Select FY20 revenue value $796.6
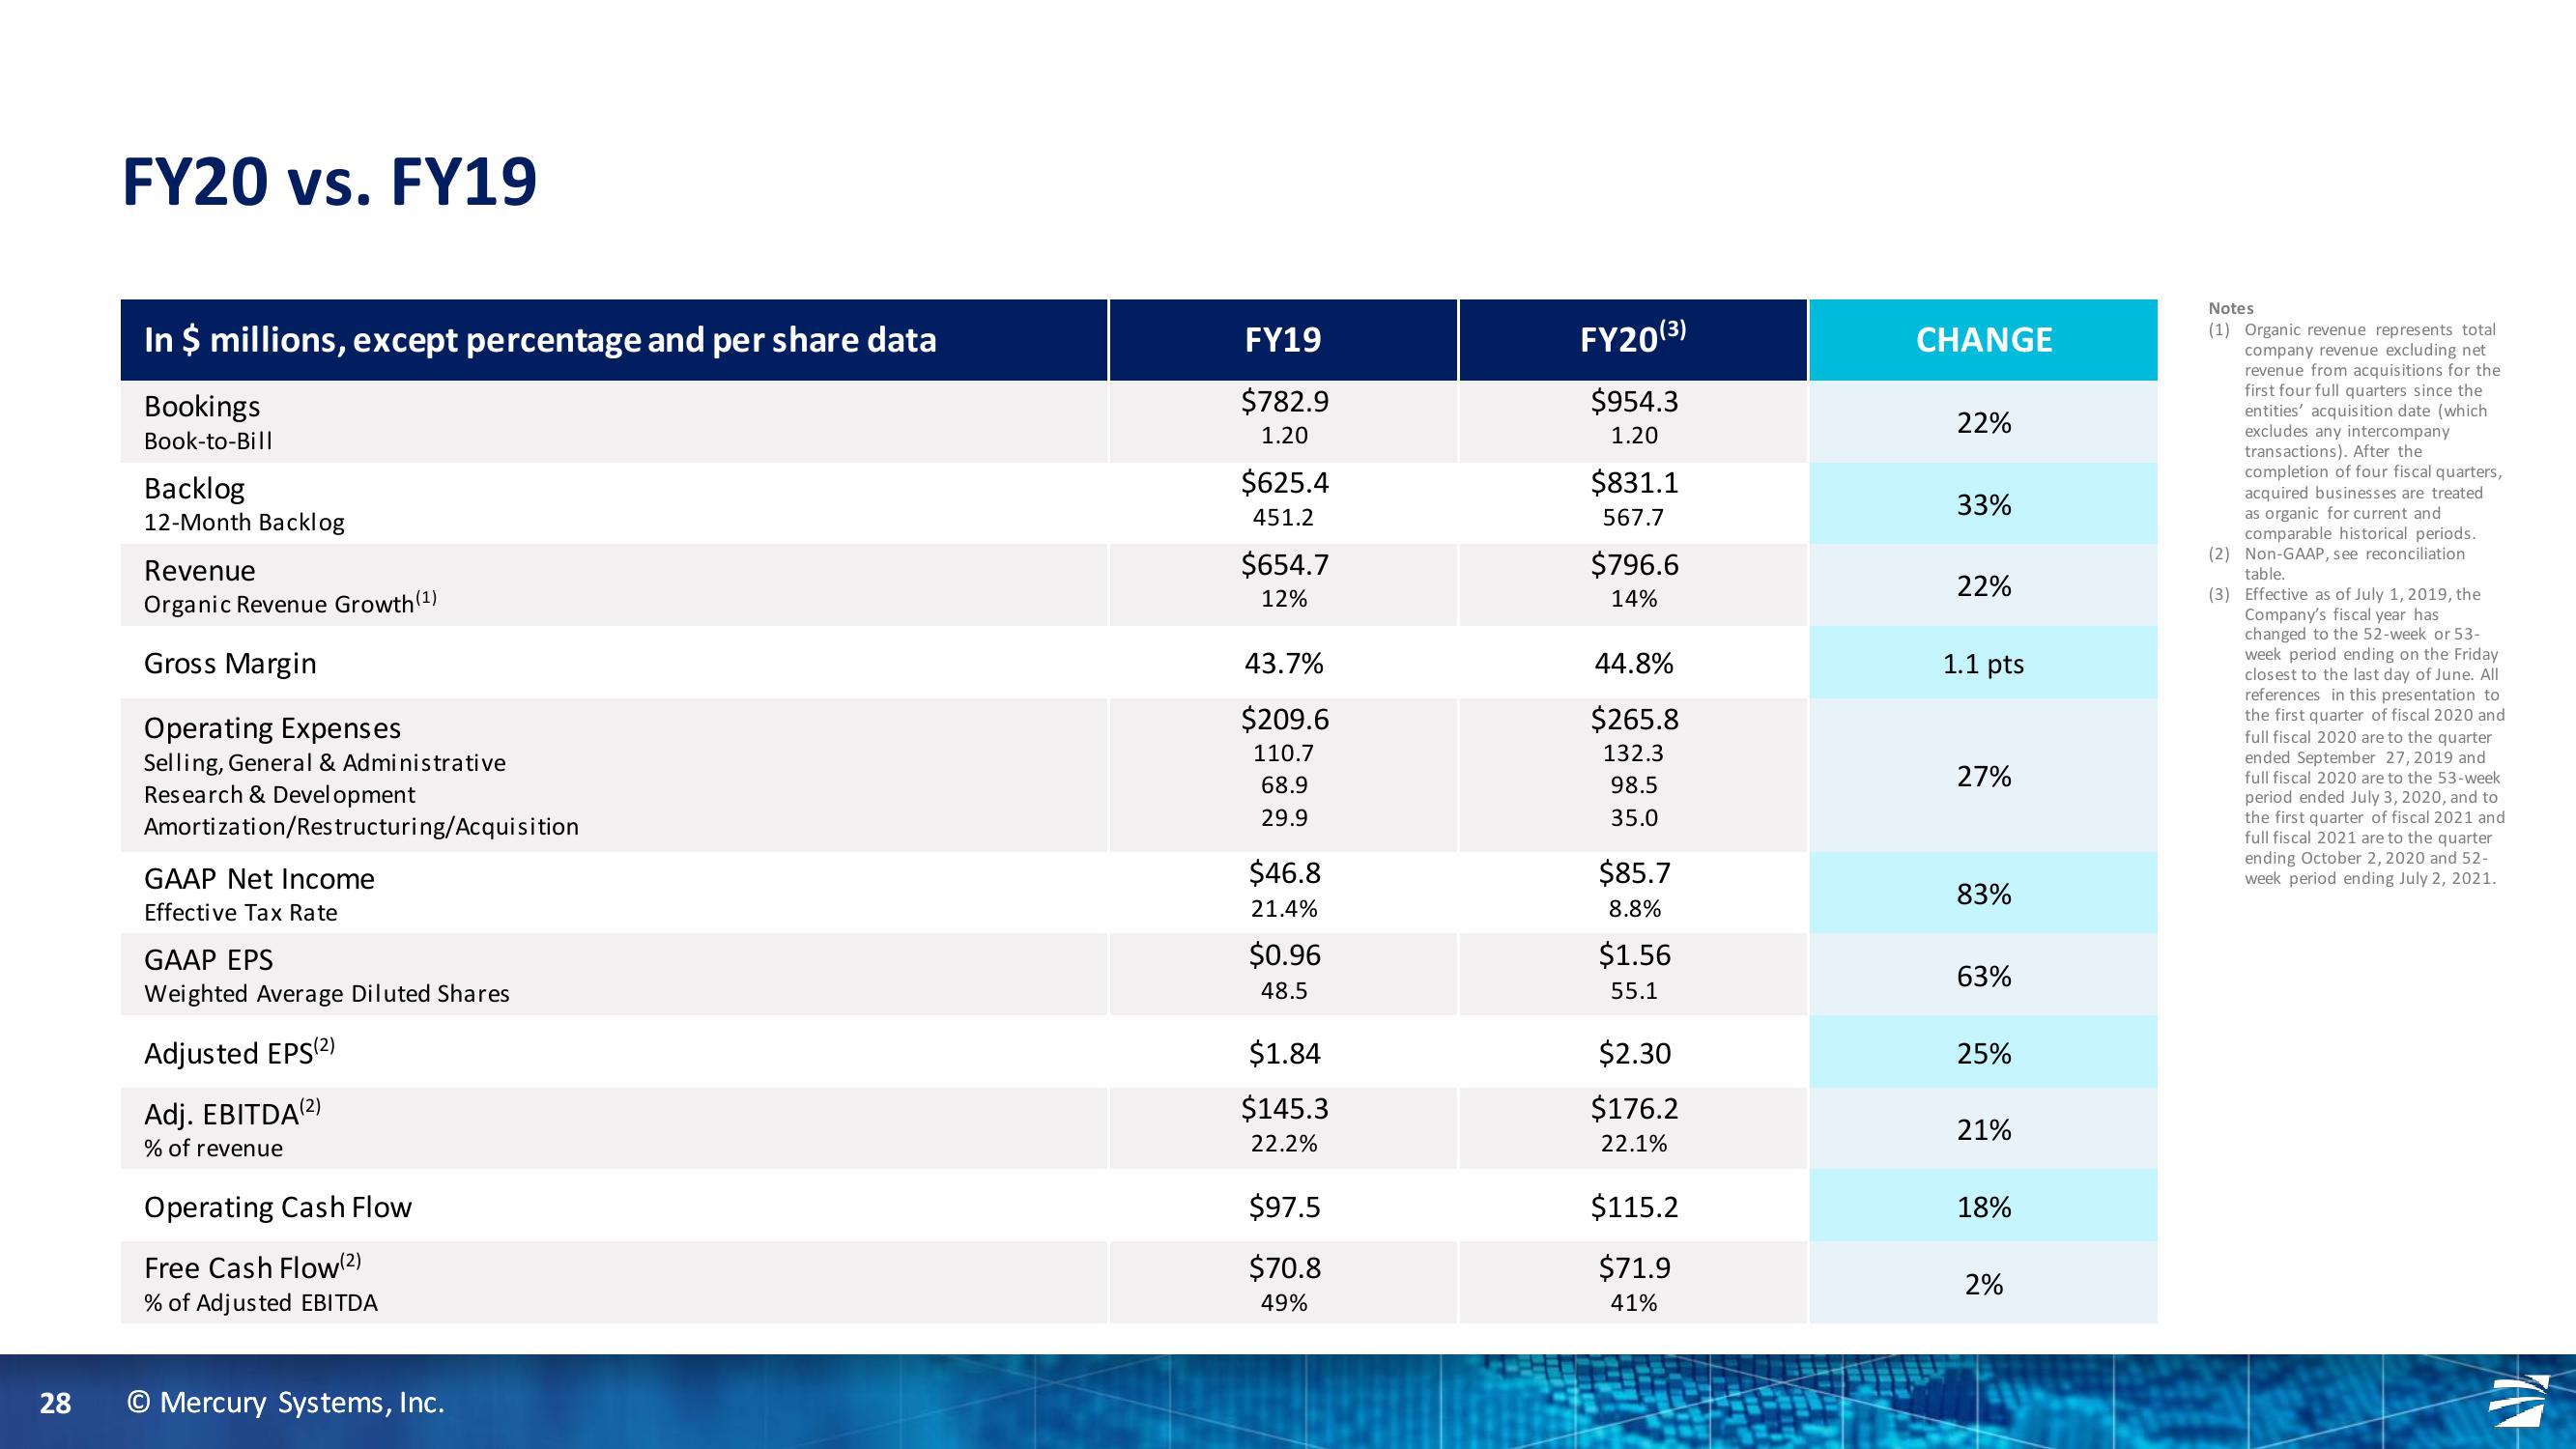2576x1449 pixels. (1635, 565)
